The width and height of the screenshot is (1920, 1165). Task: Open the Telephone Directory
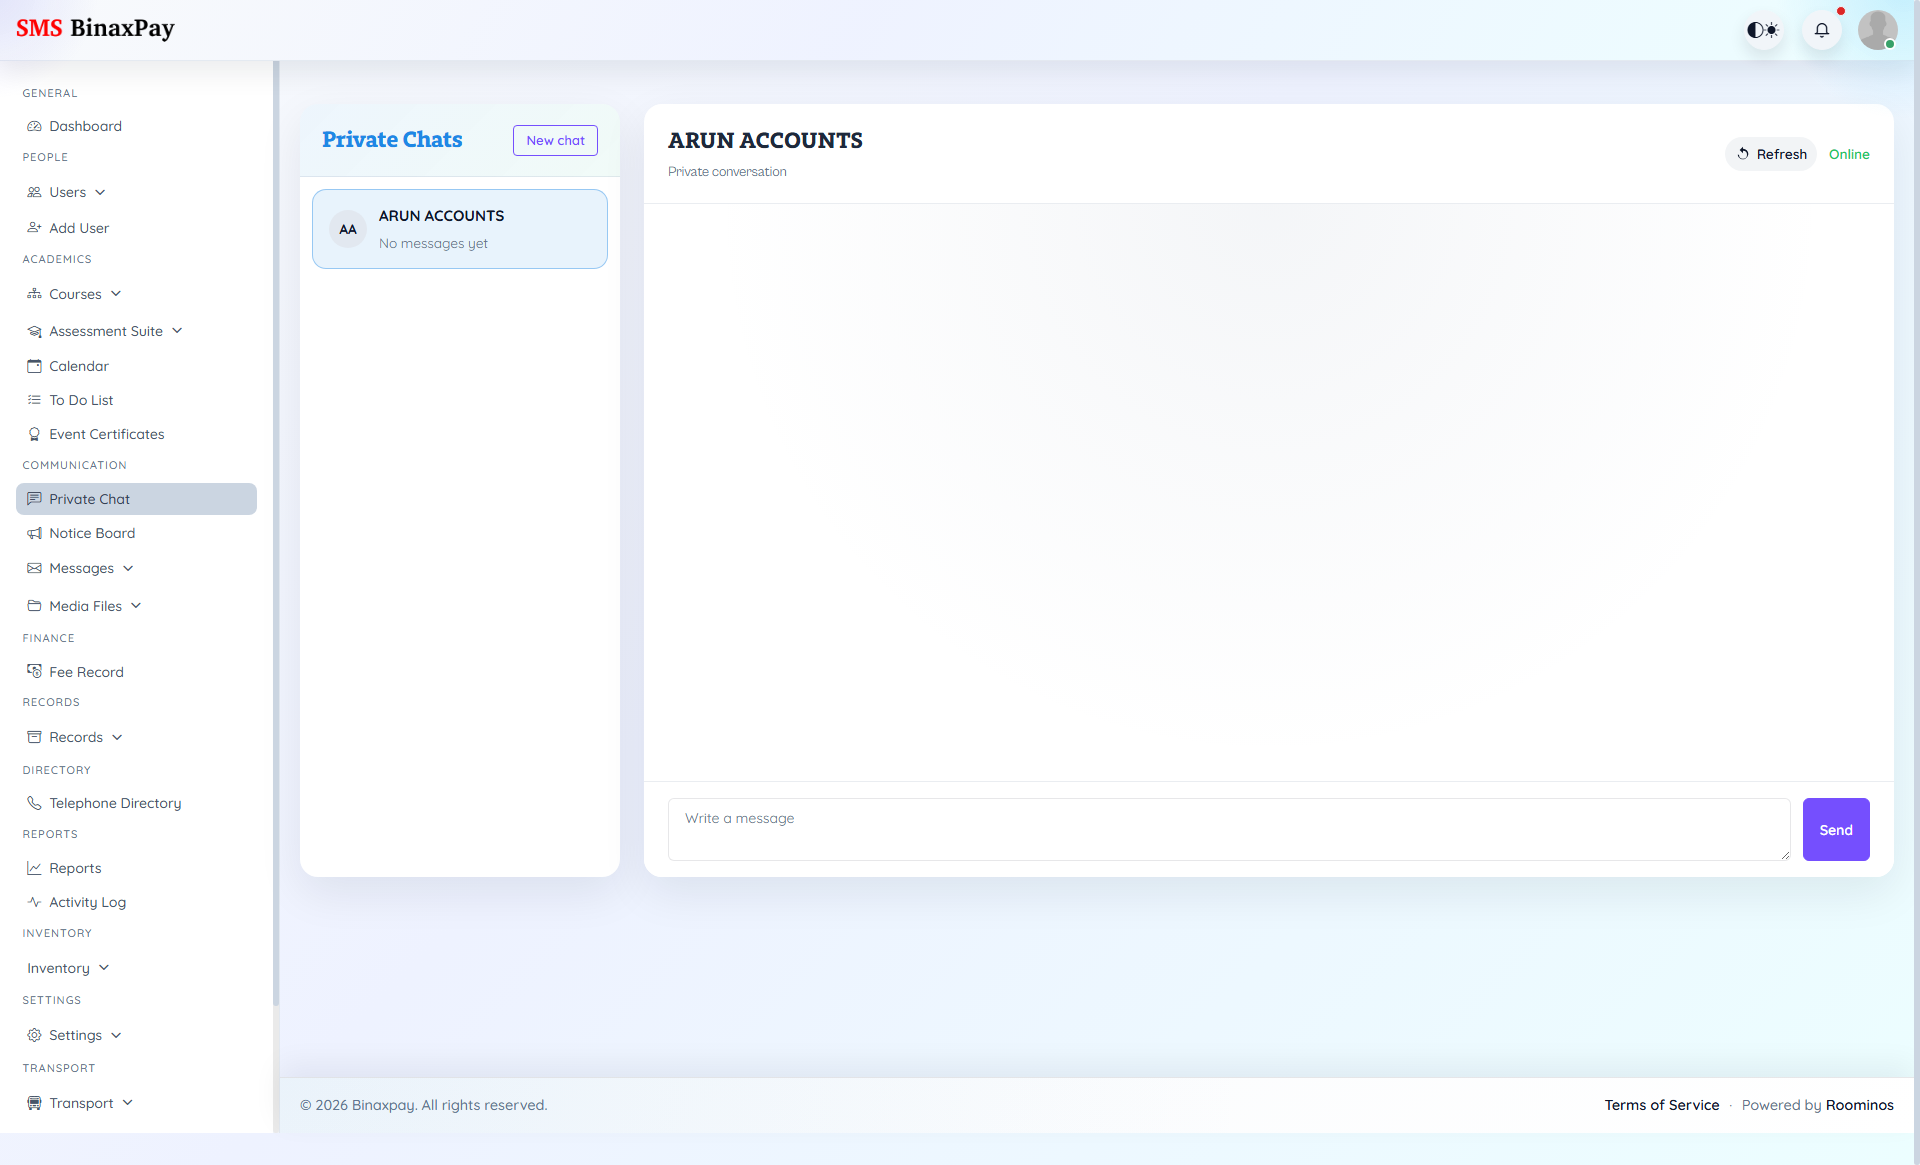tap(114, 803)
